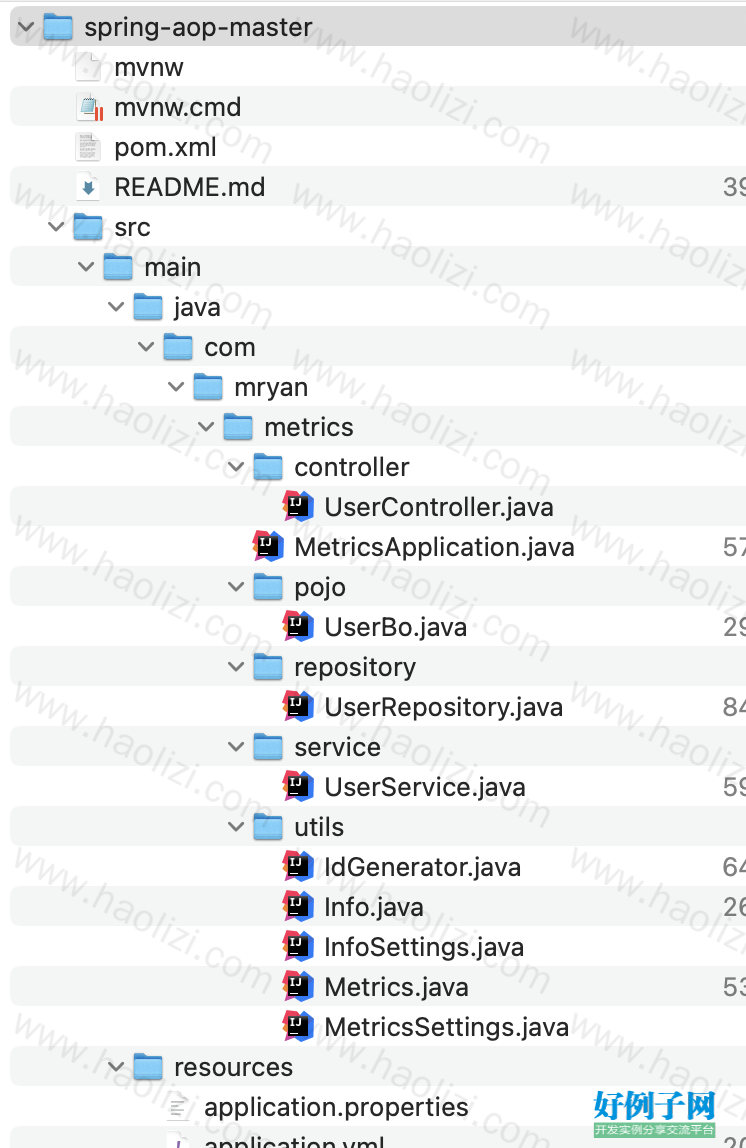Select the InfoSettings.java file name
This screenshot has height=1148, width=746.
point(424,947)
